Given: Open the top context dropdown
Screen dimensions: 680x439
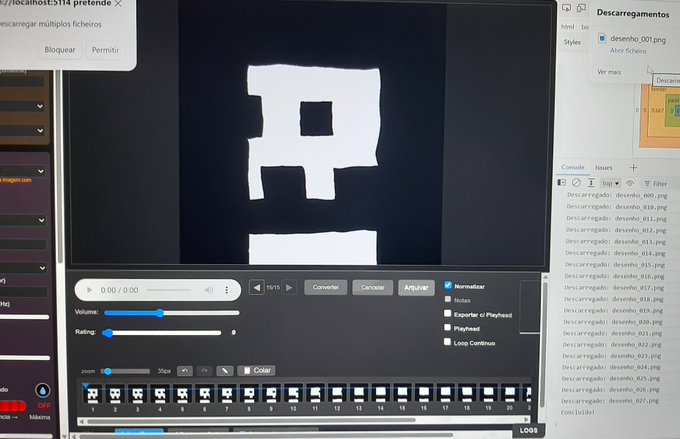Looking at the screenshot, I should click(611, 183).
